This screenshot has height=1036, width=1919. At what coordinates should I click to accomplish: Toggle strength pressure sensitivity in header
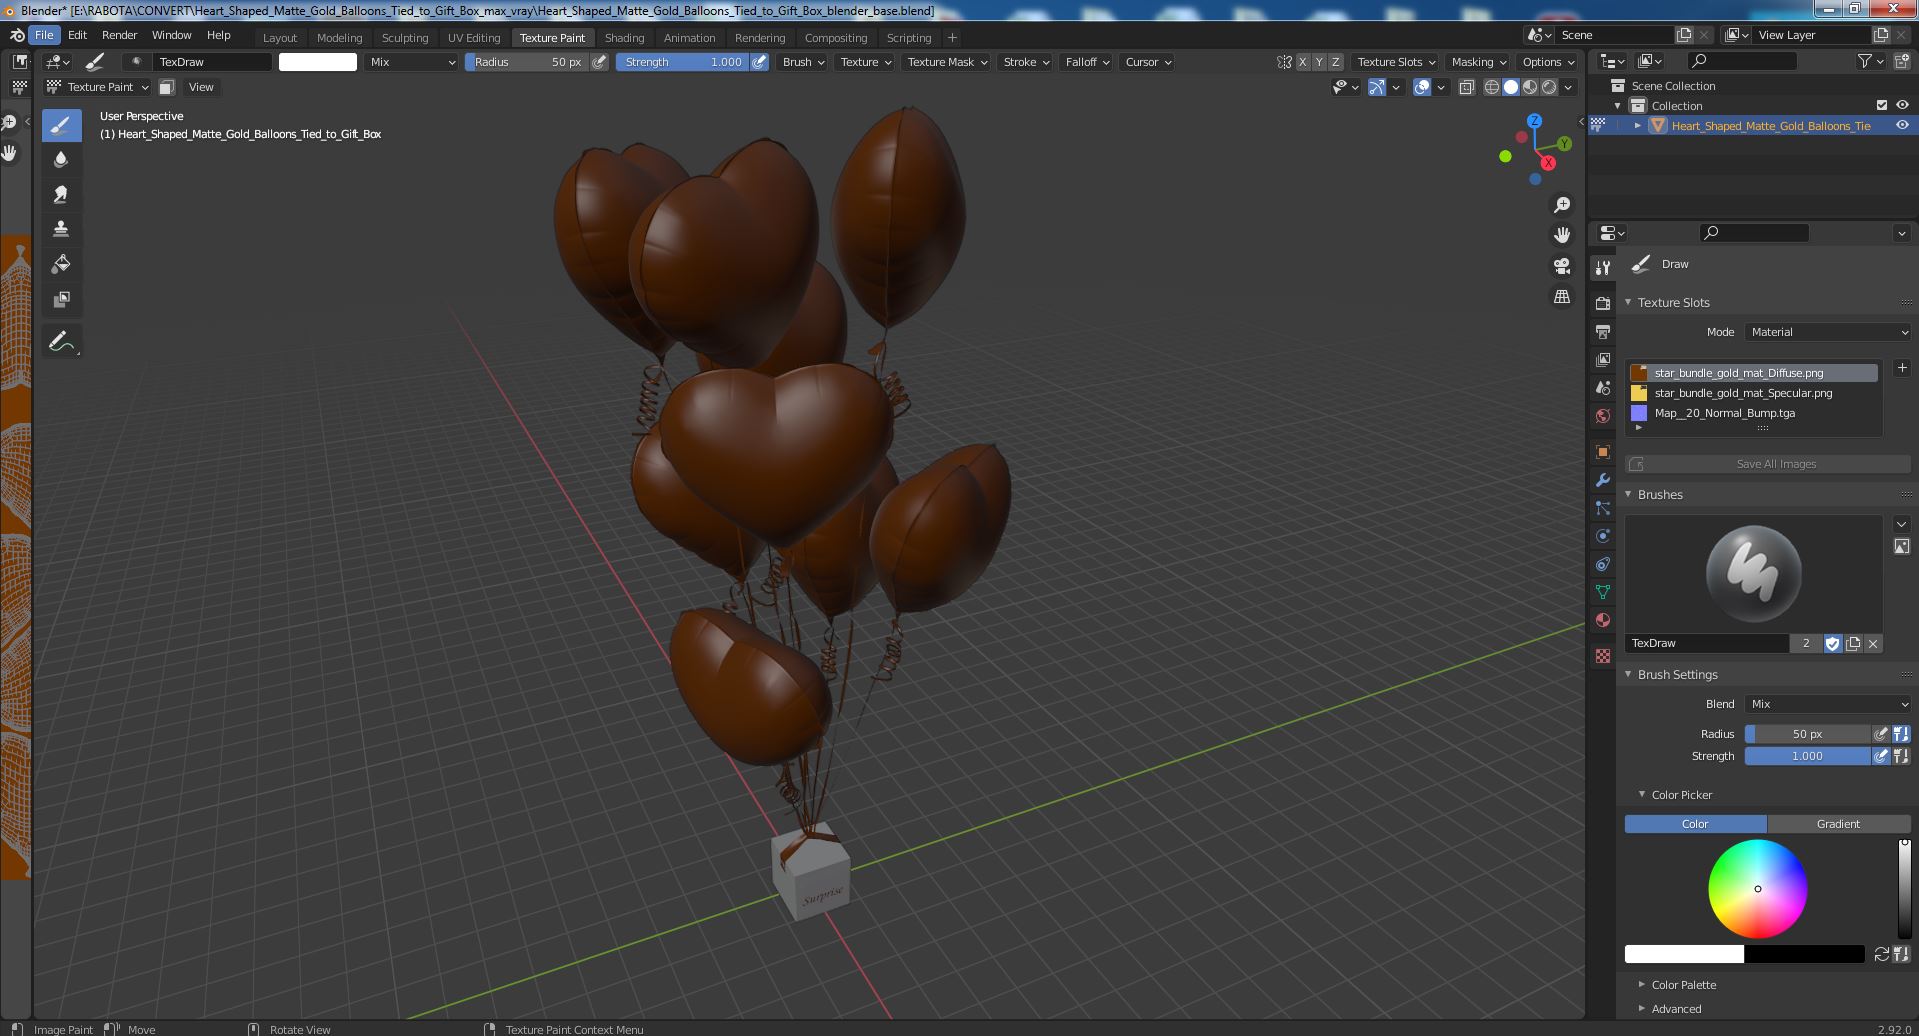(x=760, y=62)
